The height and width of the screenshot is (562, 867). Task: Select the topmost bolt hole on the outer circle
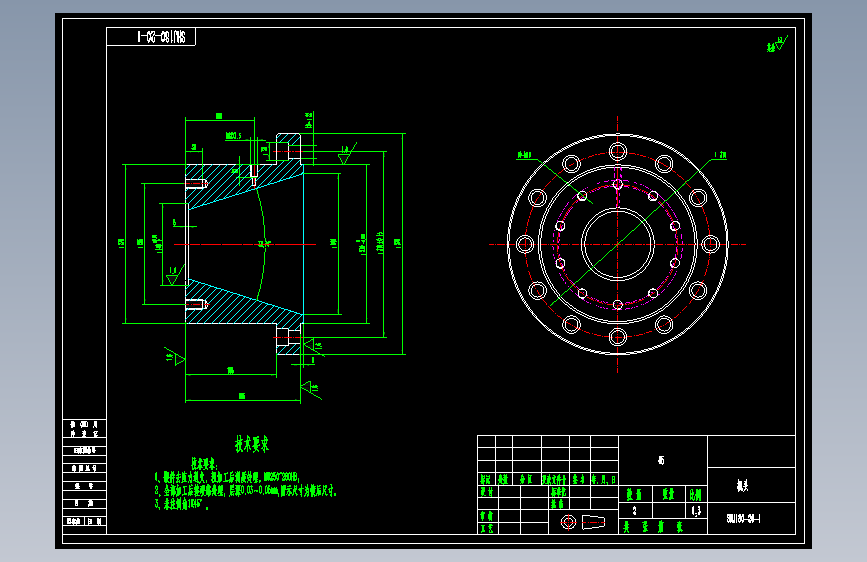pyautogui.click(x=618, y=151)
